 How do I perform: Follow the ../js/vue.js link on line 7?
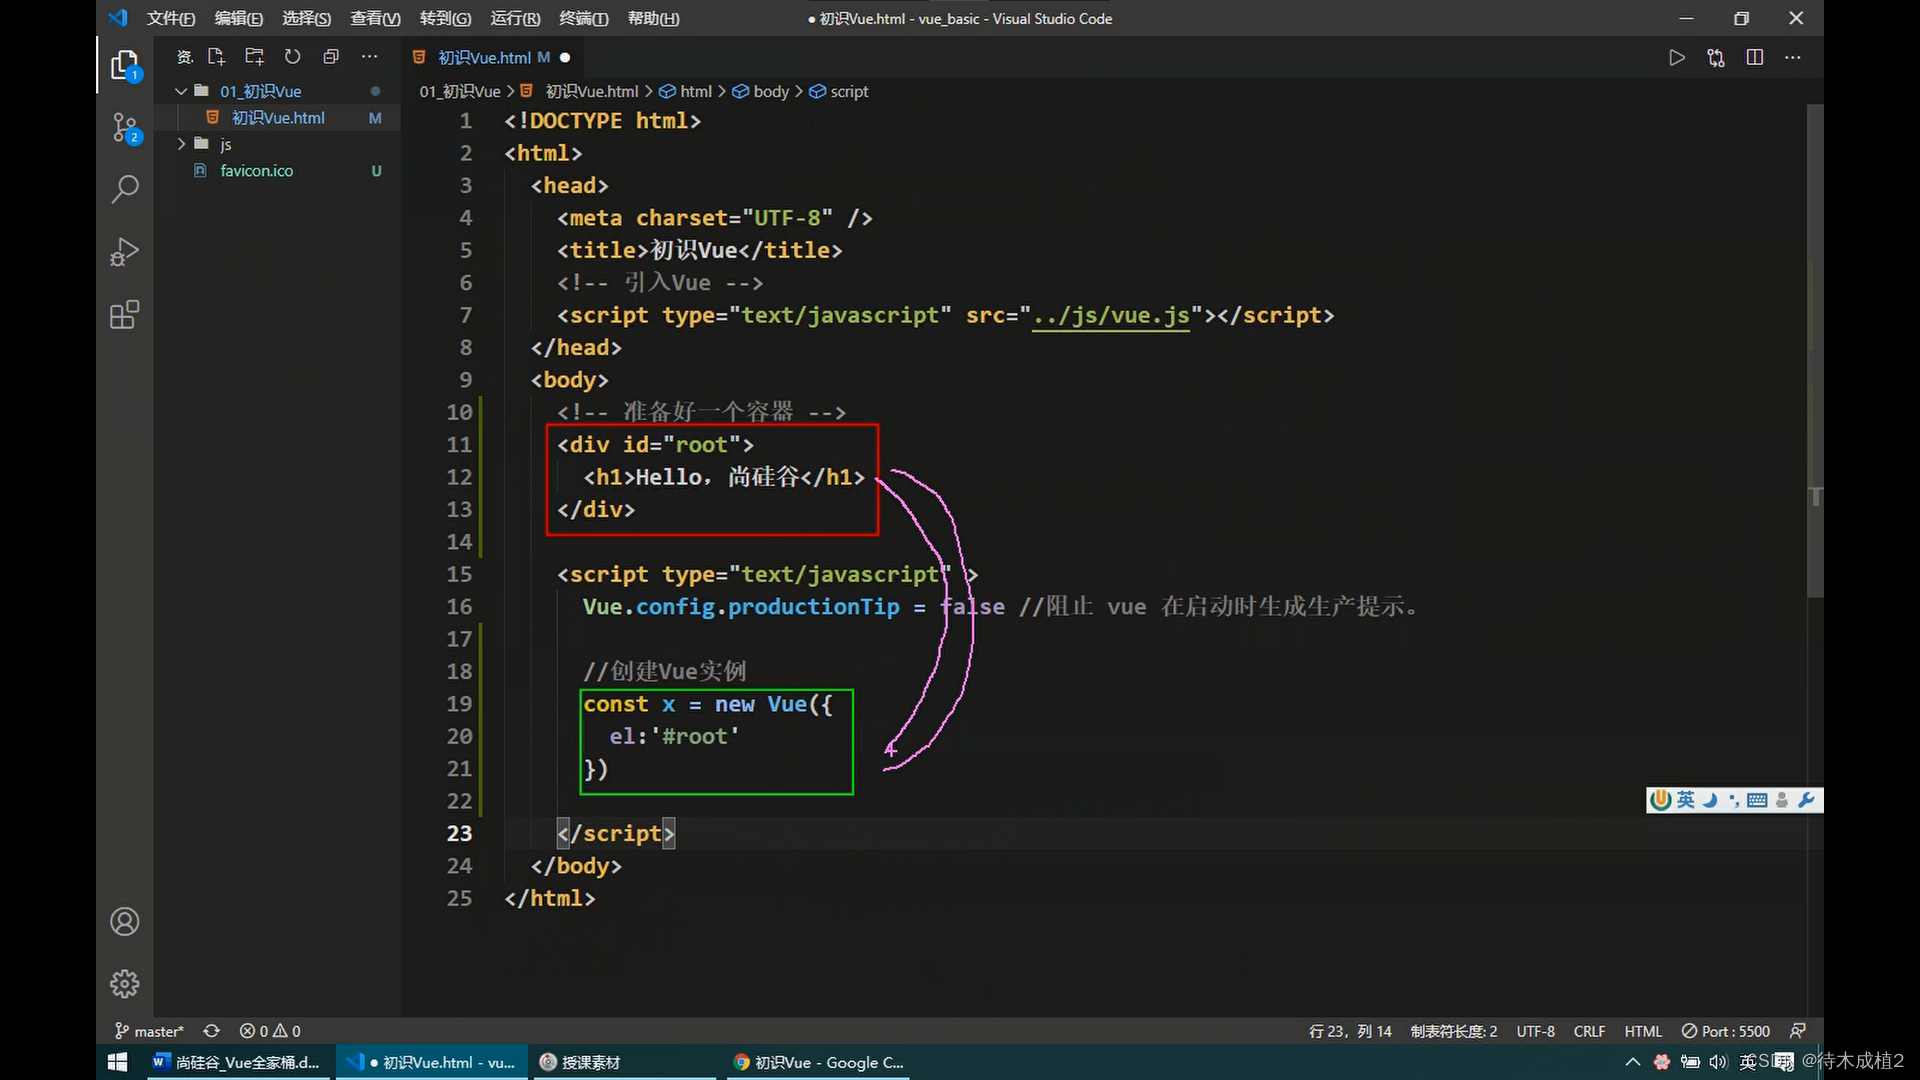coord(1111,315)
